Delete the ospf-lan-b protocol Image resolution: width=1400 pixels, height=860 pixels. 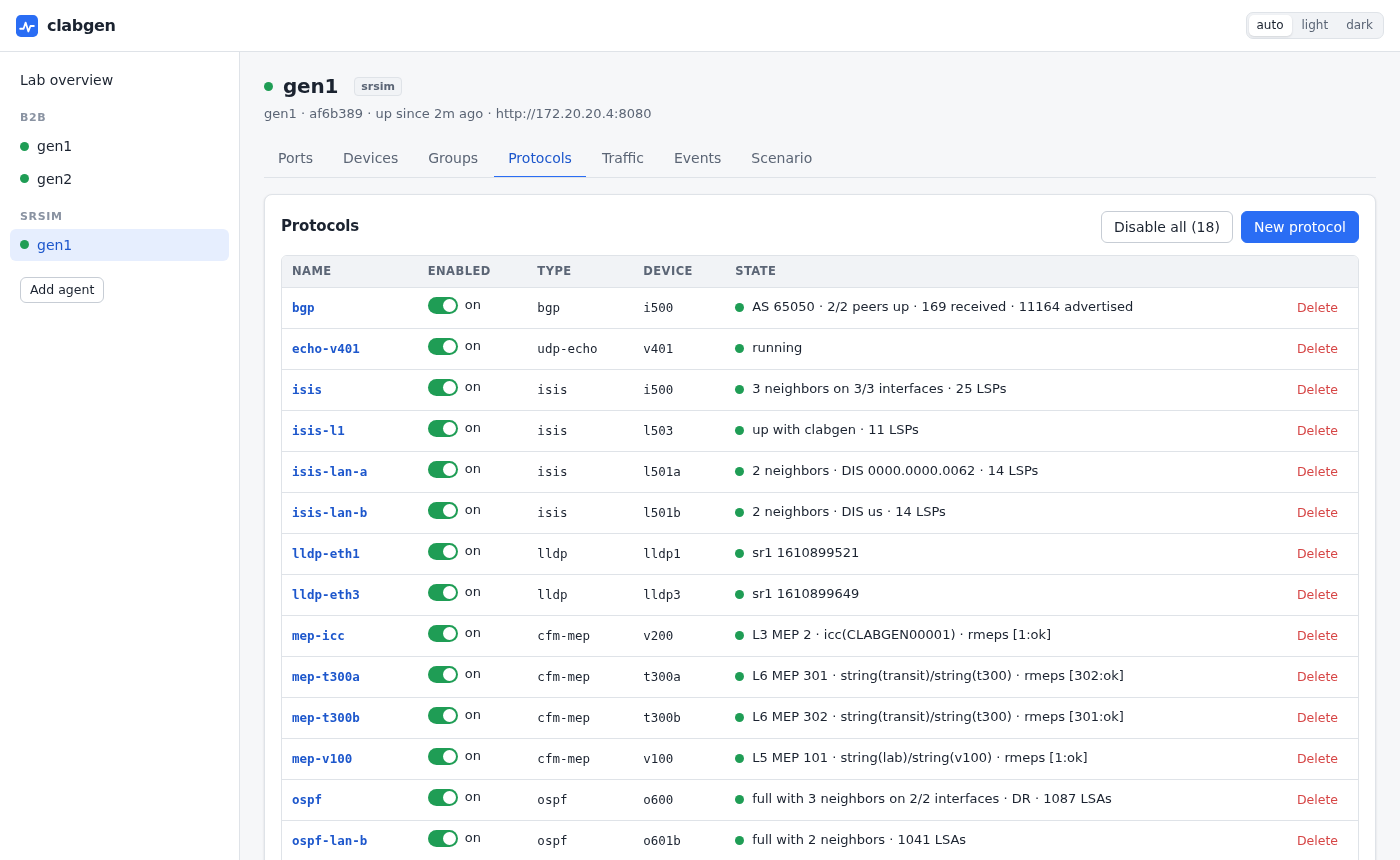1317,841
